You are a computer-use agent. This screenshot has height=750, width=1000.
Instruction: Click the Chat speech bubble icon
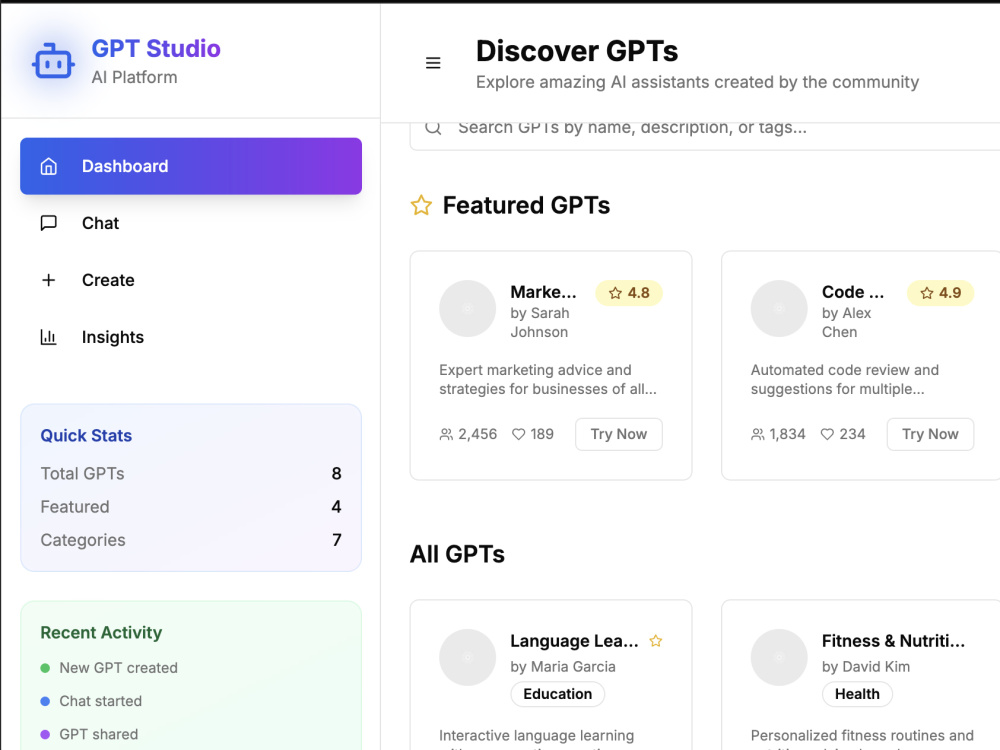[48, 223]
